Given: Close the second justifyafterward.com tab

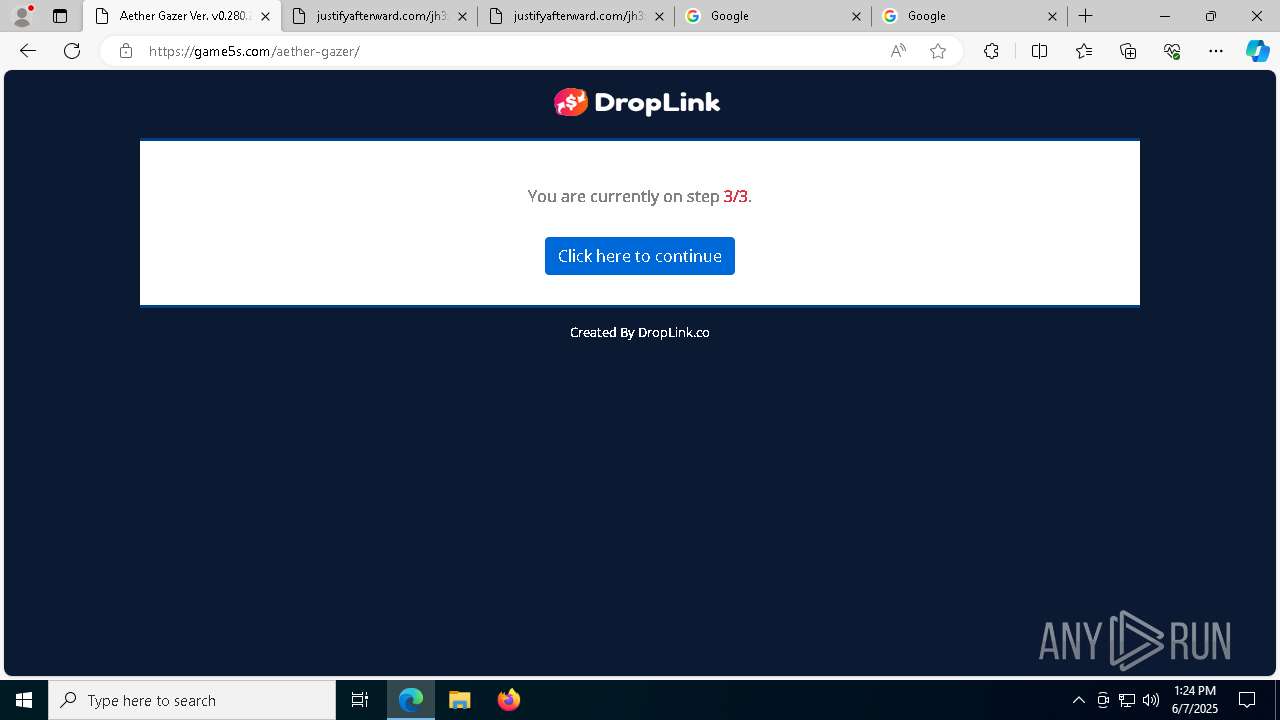Looking at the screenshot, I should point(659,16).
